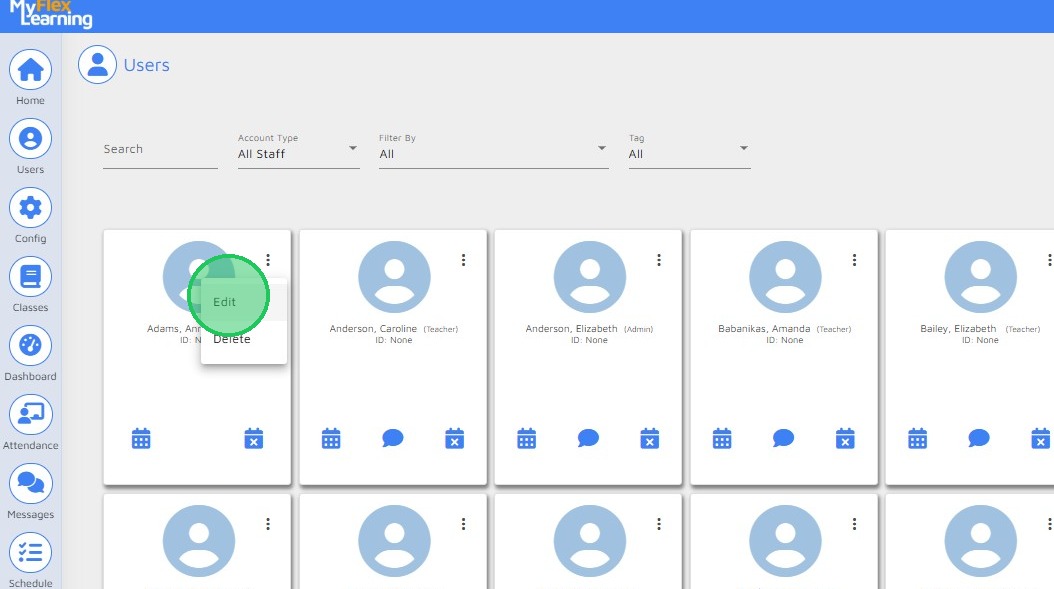Screen dimensions: 1054x589
Task: Click the Users page header icon
Action: point(97,65)
